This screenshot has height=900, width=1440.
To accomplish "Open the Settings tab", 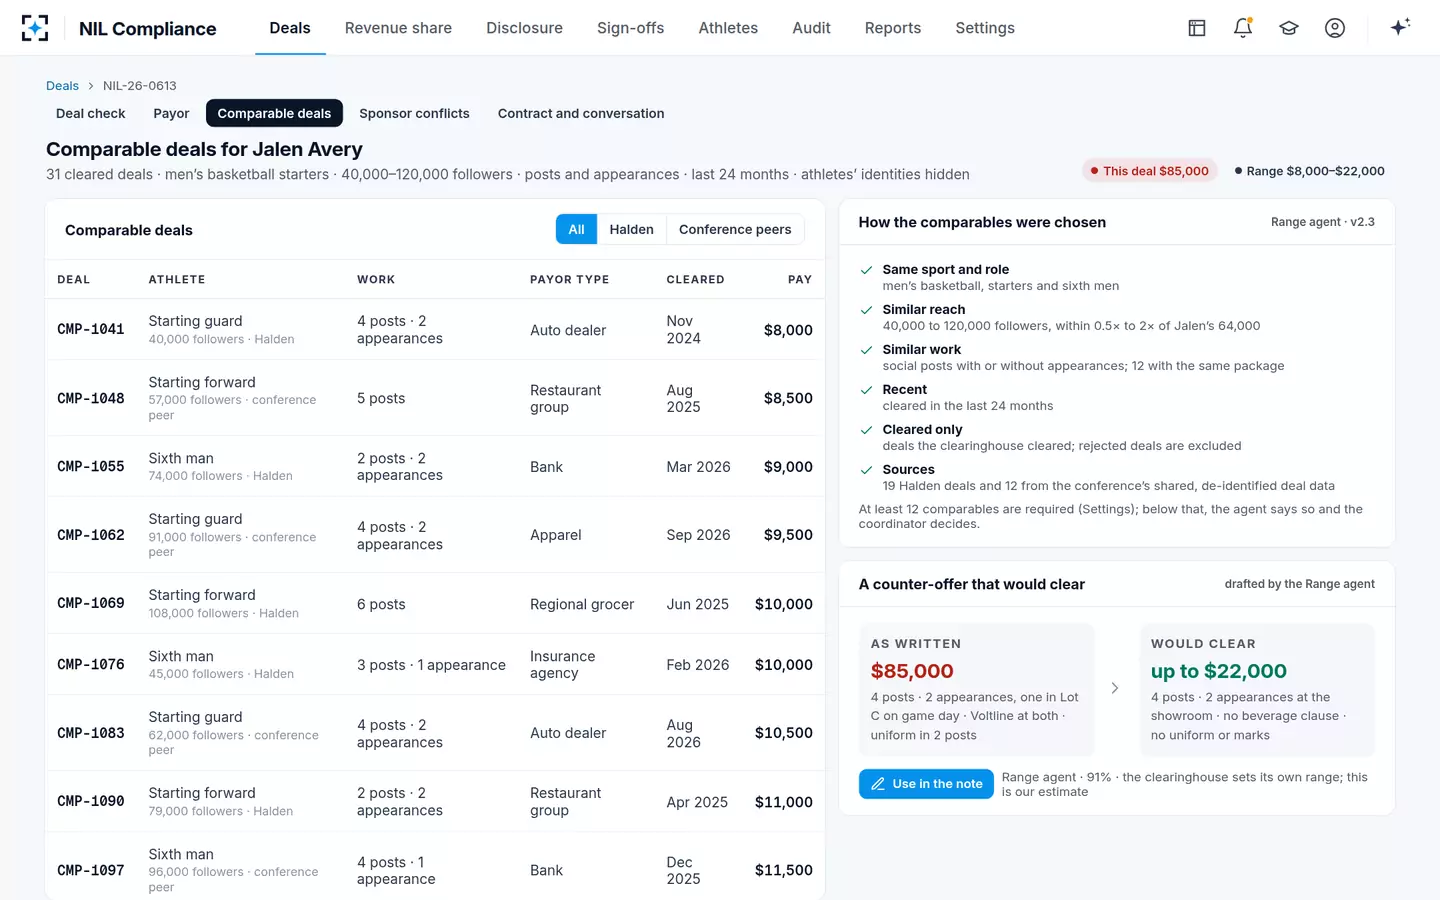I will [985, 28].
